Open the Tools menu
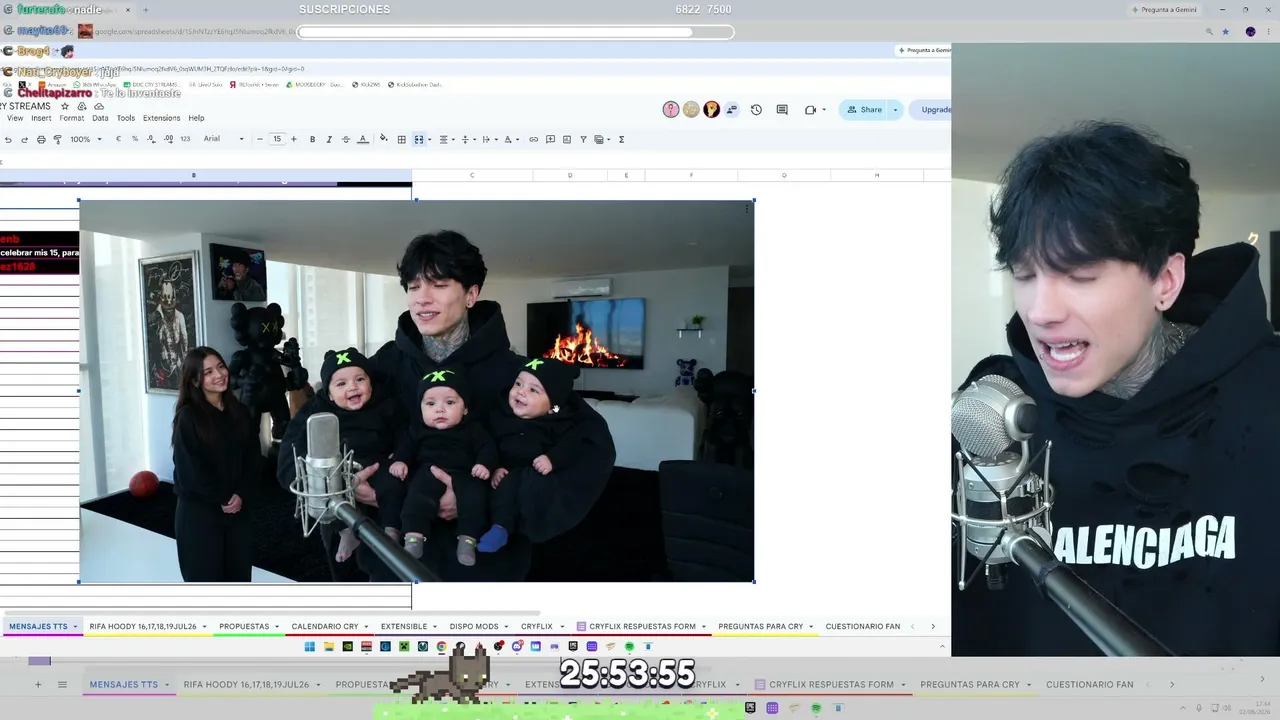Viewport: 1280px width, 720px height. [126, 118]
